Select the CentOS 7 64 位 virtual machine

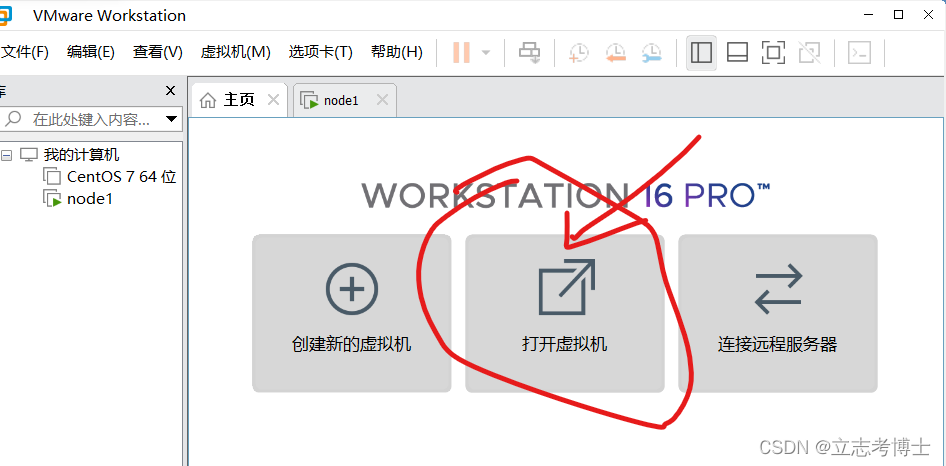pos(121,177)
